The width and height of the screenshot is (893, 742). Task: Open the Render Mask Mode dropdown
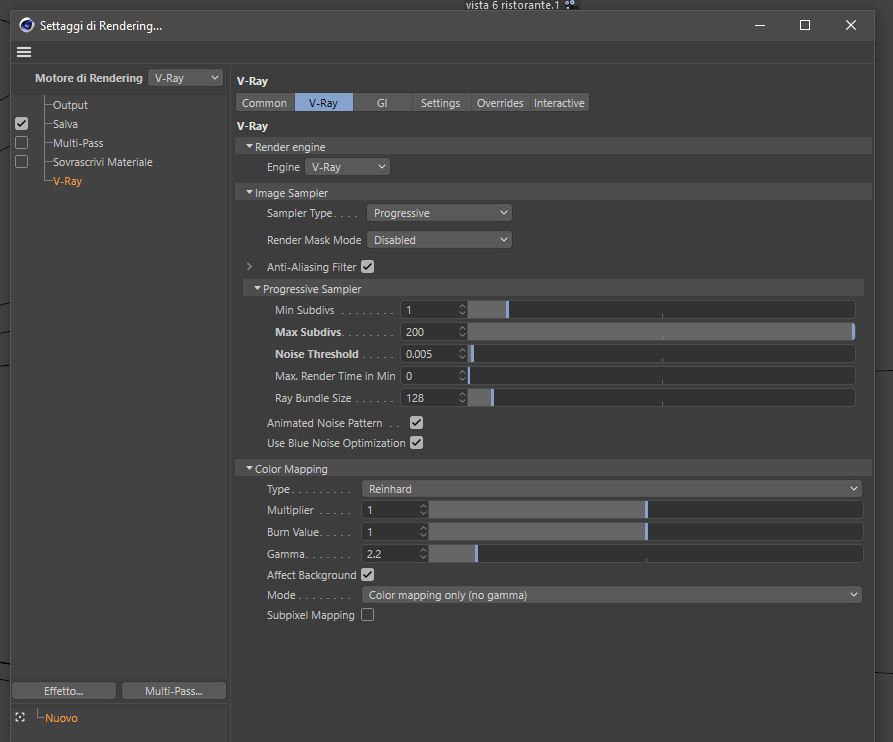point(439,240)
